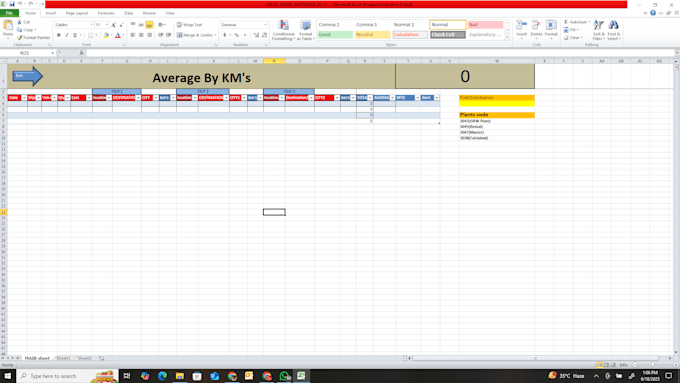Open Find & Select binoculars
680x383 pixels.
click(614, 29)
